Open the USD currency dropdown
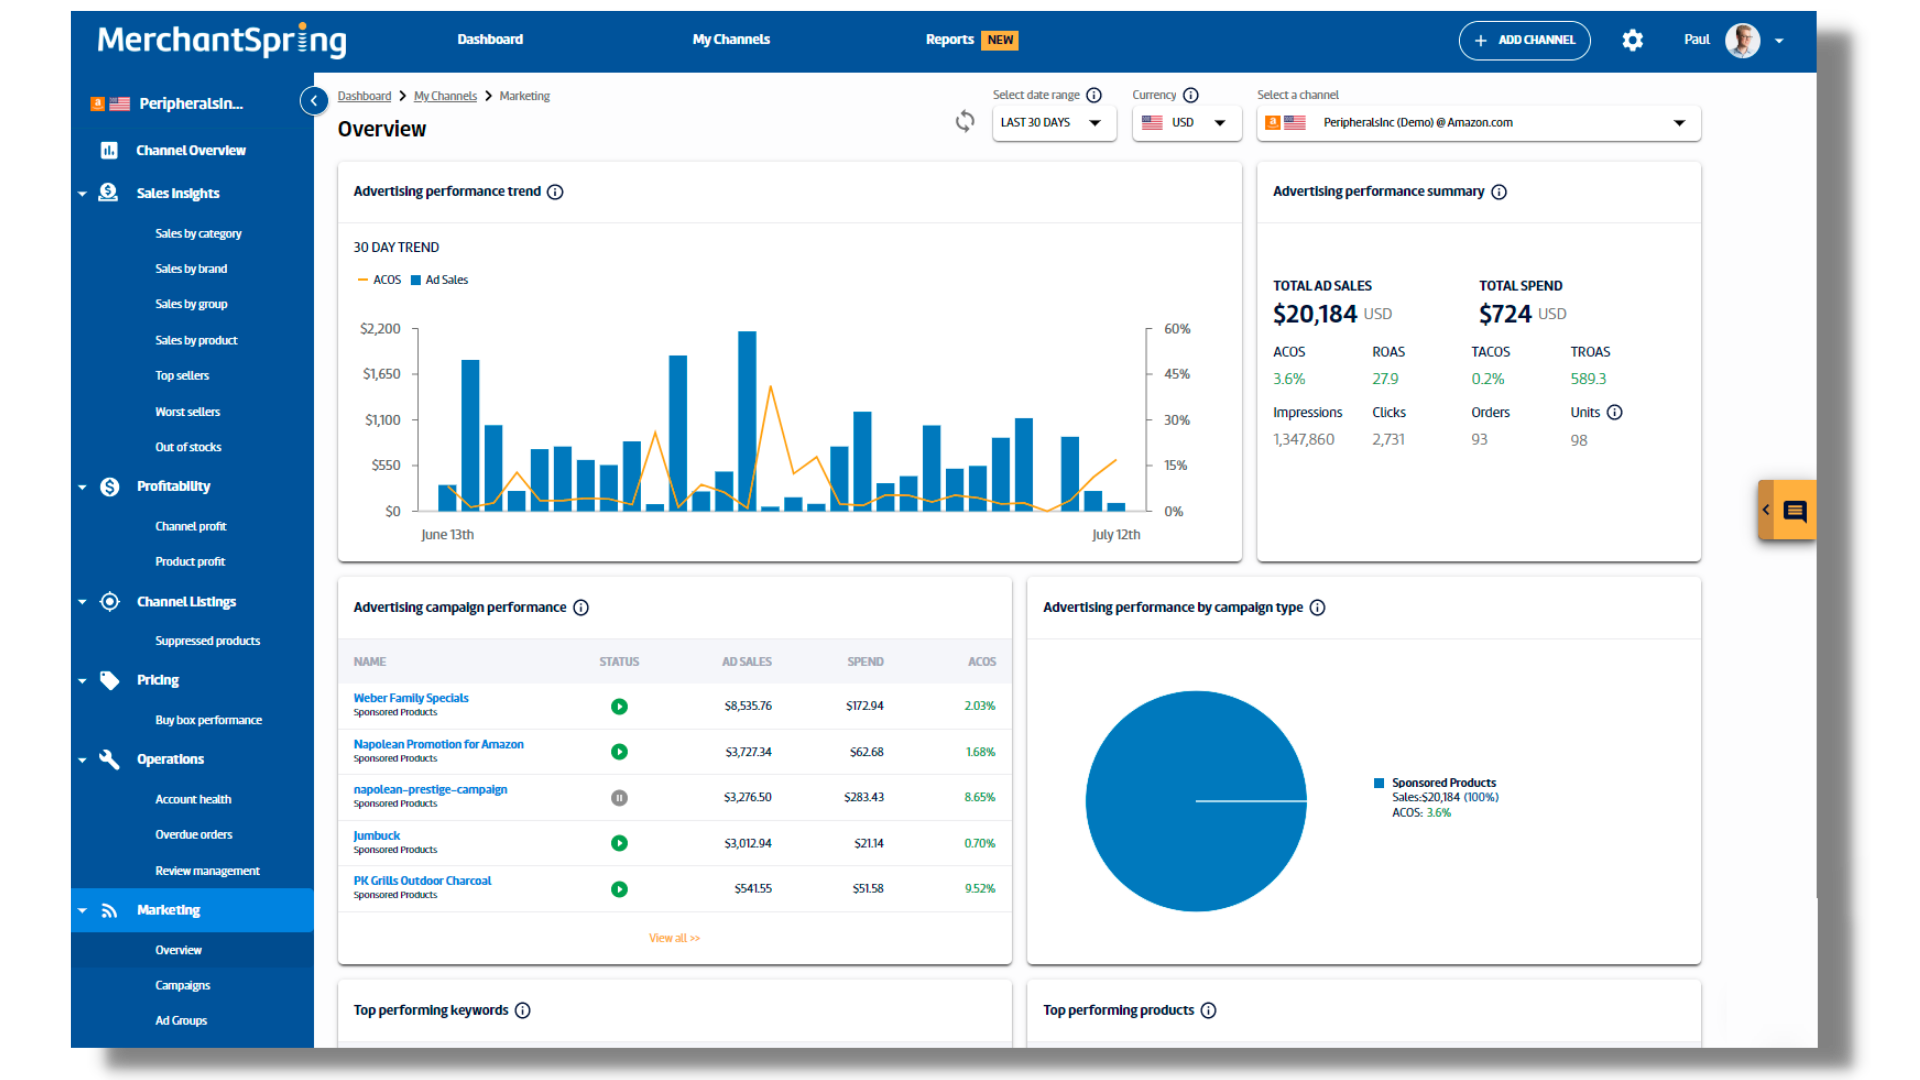The height and width of the screenshot is (1080, 1920). (x=1186, y=123)
